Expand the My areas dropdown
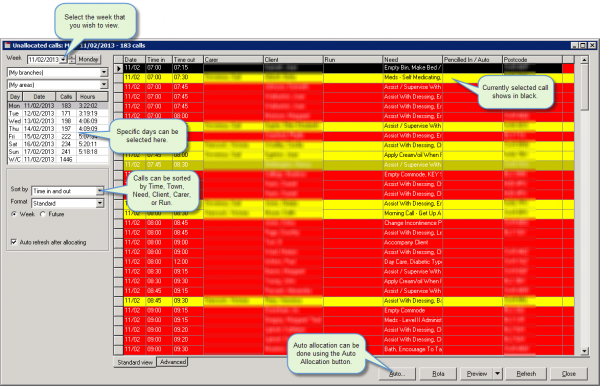This screenshot has height=386, width=600. [x=104, y=85]
